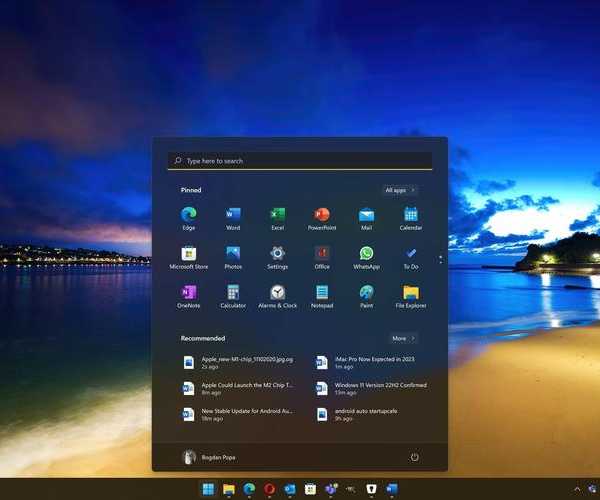Screen dimensions: 600x500
Task: Launch WhatsApp from Pinned
Action: [x=366, y=257]
